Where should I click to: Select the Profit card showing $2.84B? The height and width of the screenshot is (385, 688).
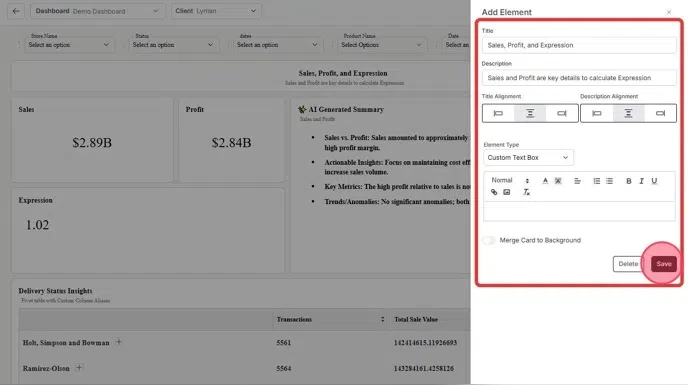click(x=231, y=140)
